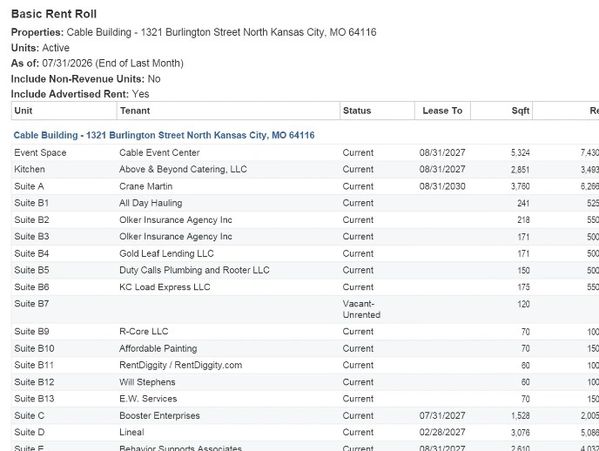Click the 'Suite B6' unit cell

[32, 287]
